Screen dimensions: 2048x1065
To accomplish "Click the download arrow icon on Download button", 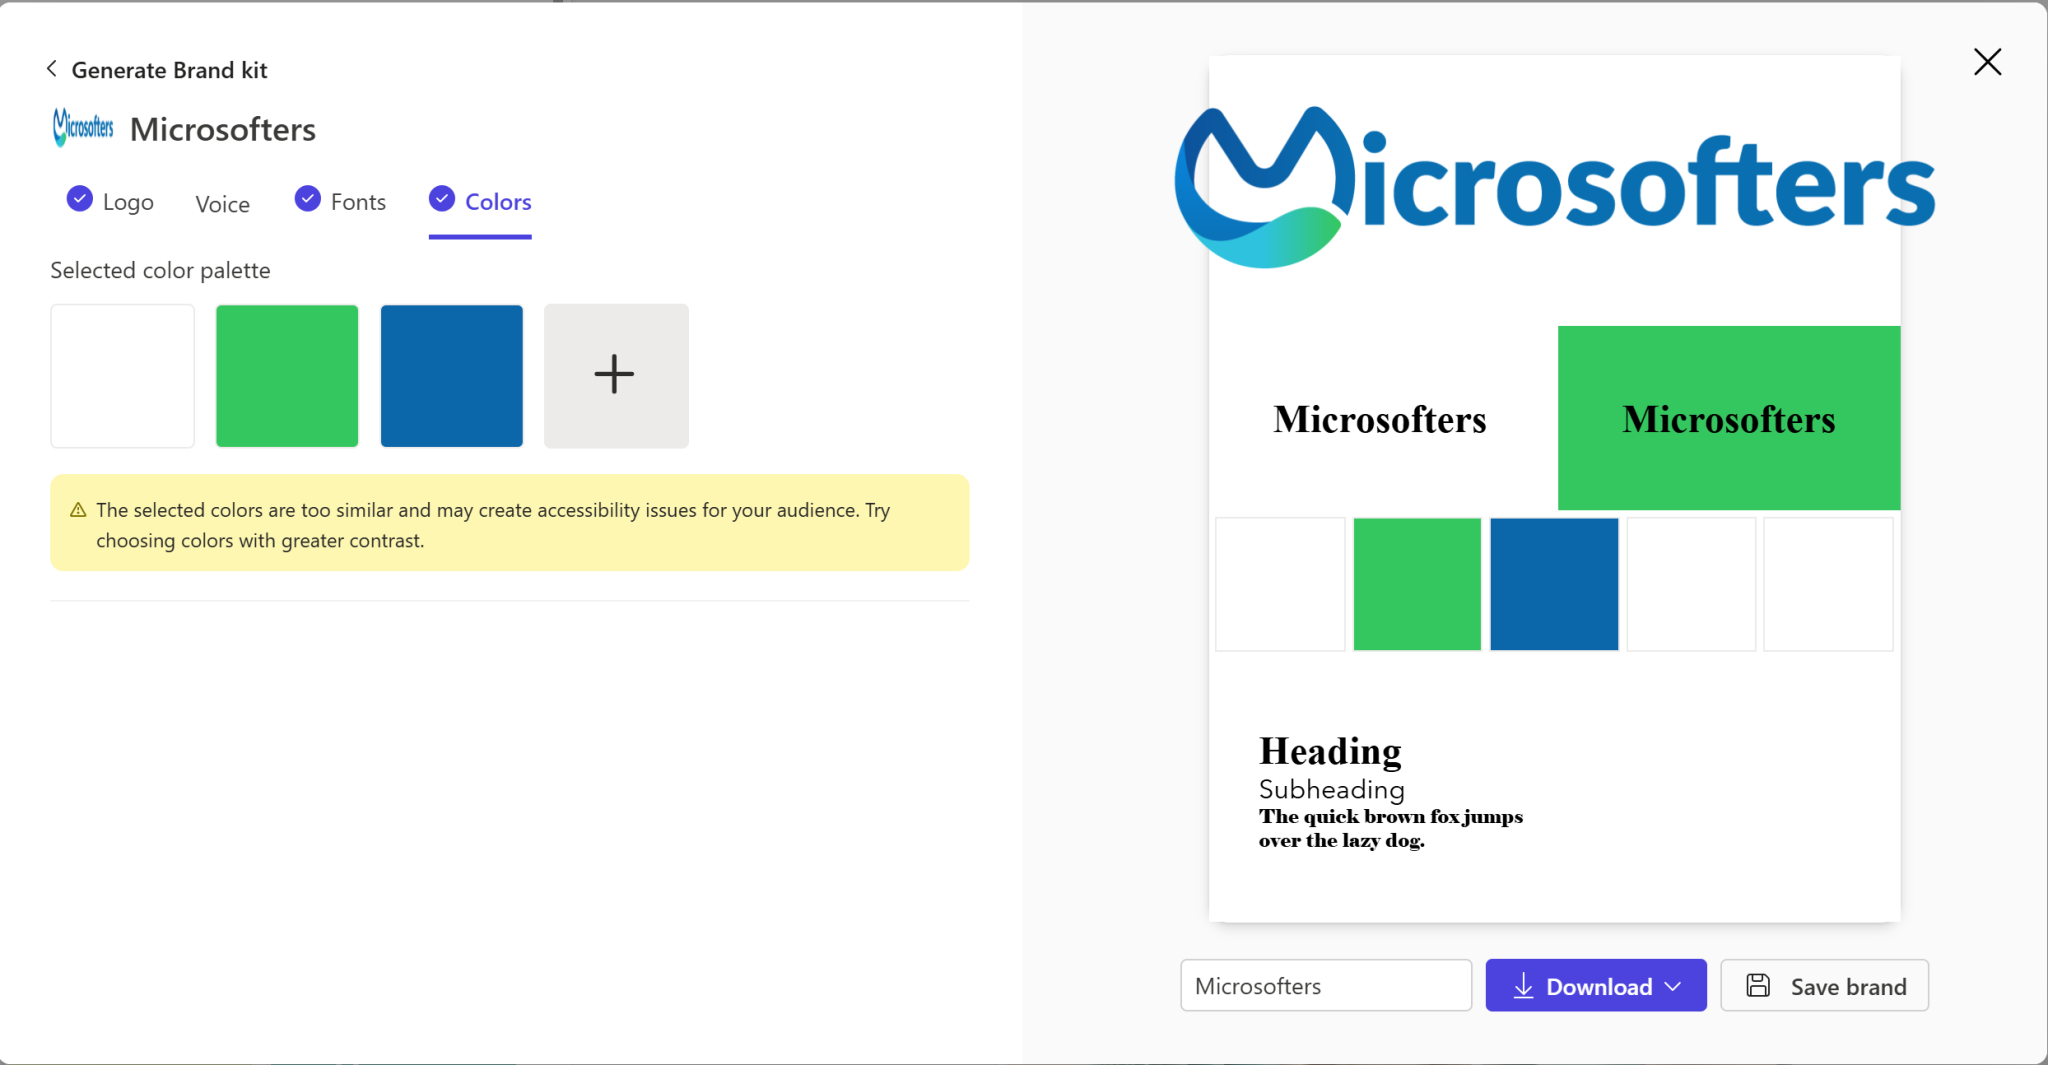I will click(1523, 985).
